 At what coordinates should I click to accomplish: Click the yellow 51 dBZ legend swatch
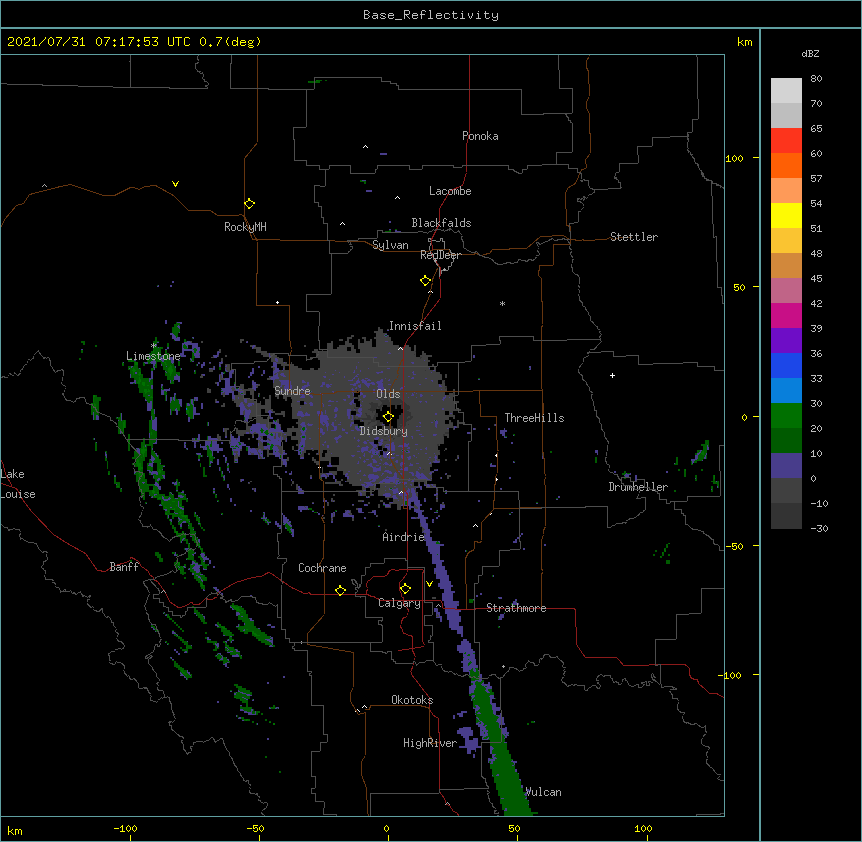(x=786, y=215)
